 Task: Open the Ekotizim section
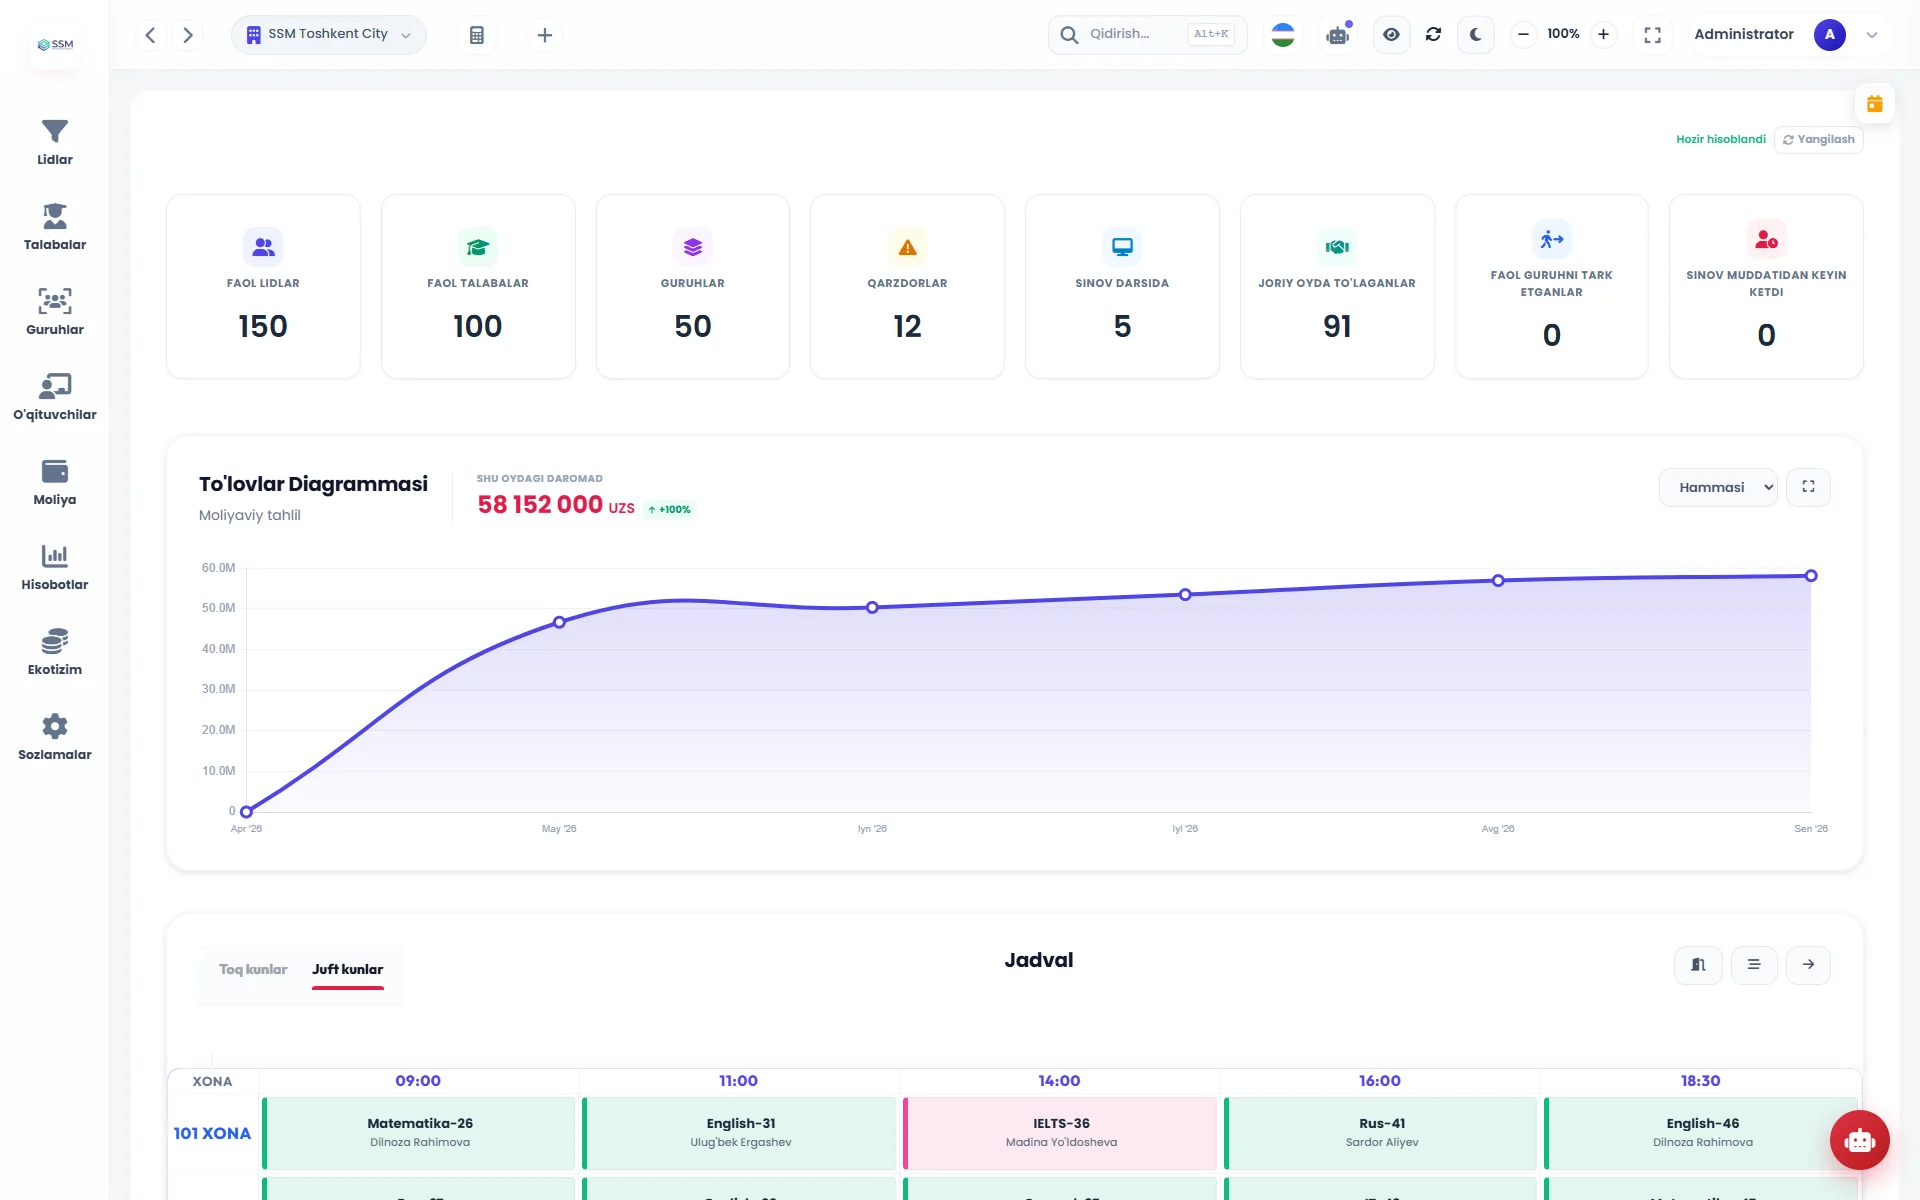tap(54, 652)
